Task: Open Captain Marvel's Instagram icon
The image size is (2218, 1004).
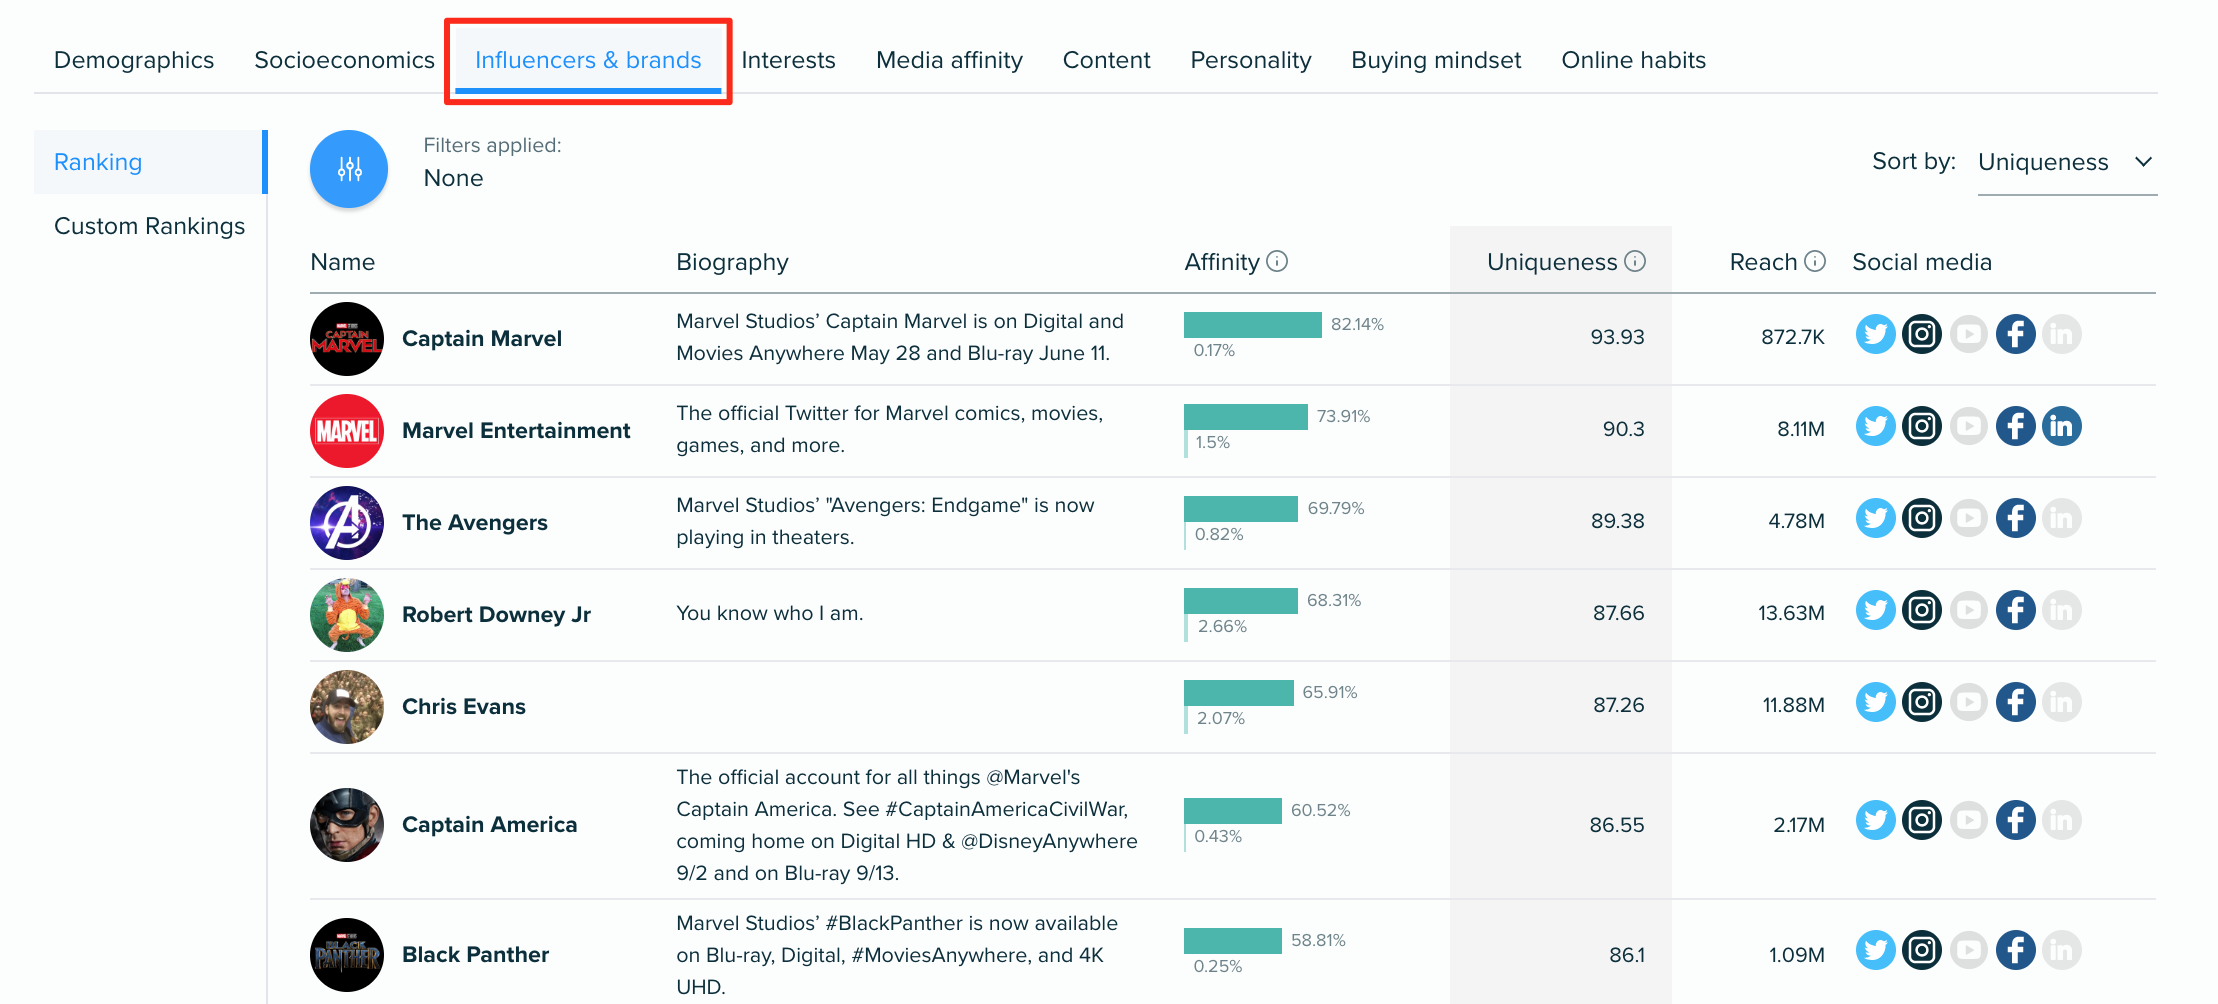Action: 1922,334
